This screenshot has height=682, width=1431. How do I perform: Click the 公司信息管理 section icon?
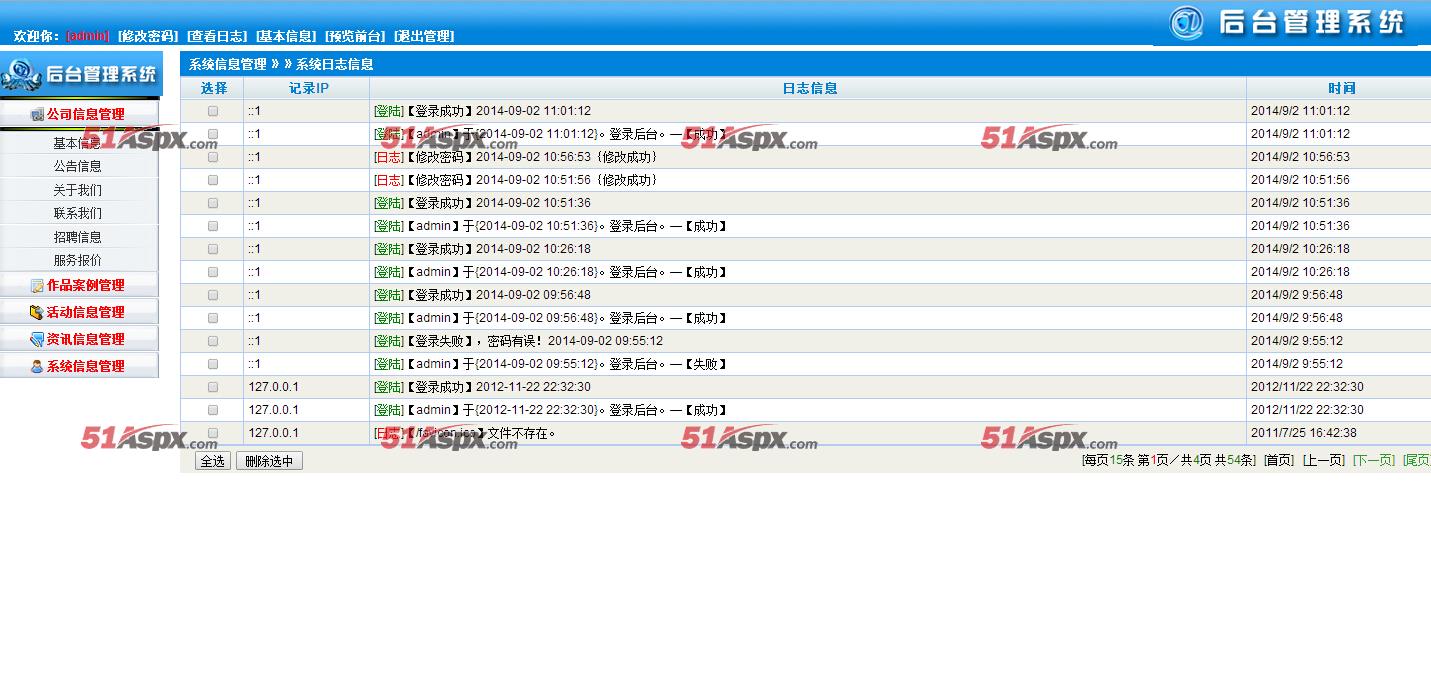coord(37,115)
